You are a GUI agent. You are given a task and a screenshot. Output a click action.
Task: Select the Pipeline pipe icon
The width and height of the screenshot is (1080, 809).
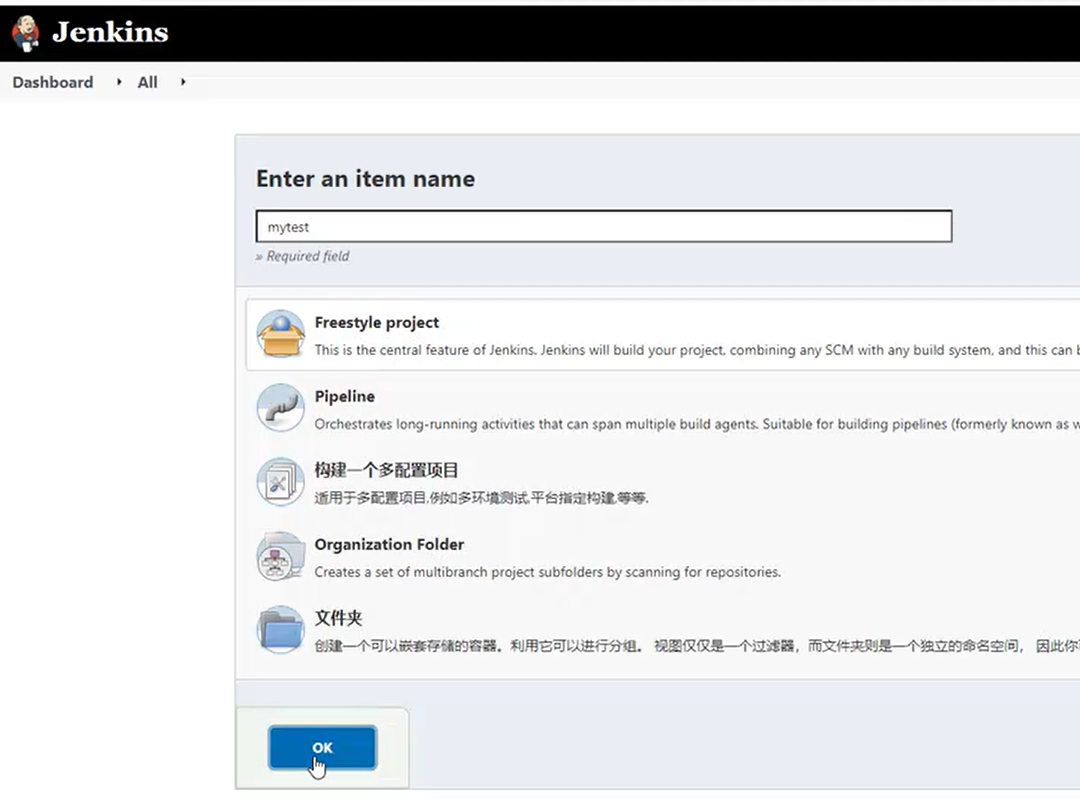[x=280, y=408]
